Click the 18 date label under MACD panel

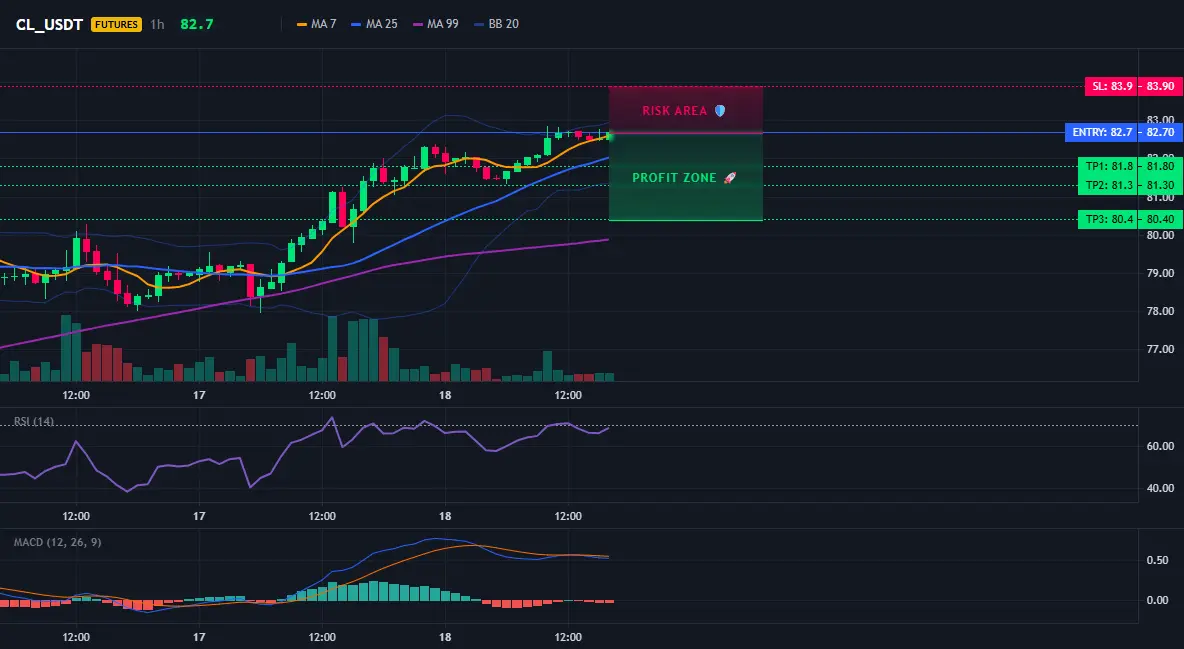click(445, 637)
